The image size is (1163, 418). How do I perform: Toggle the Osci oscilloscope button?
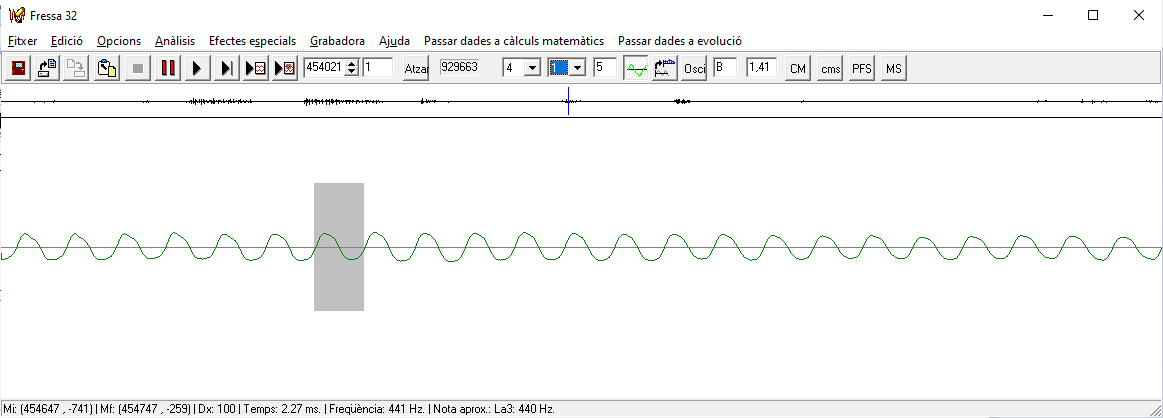pos(694,68)
